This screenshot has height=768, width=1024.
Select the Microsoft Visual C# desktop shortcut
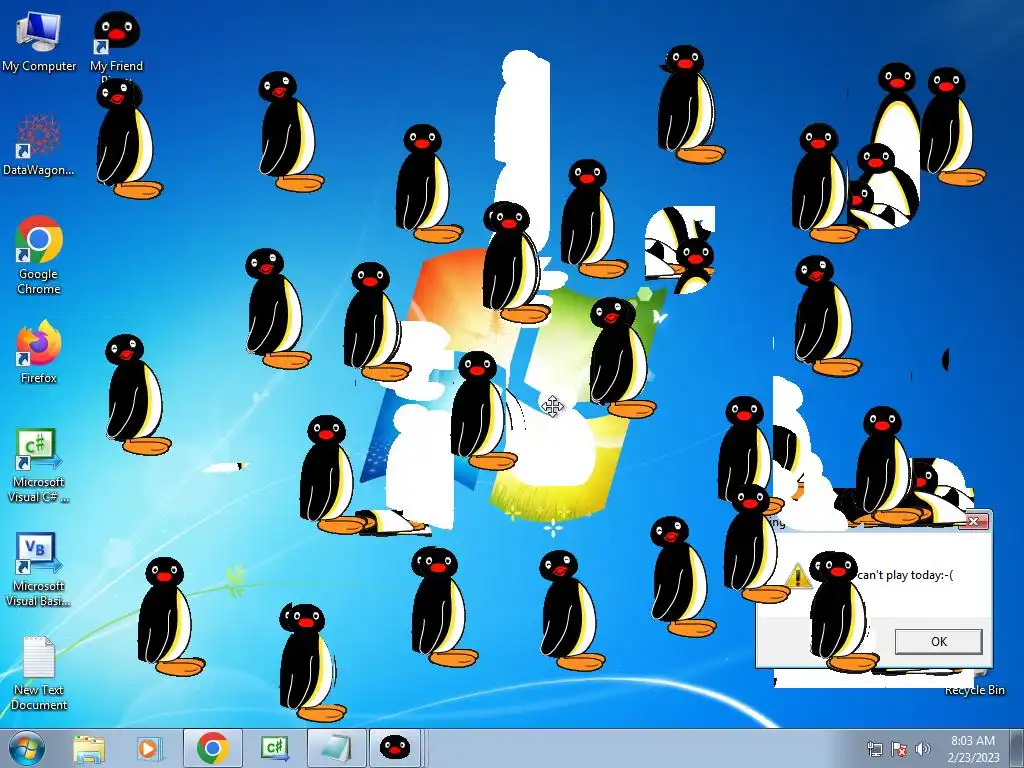tap(39, 466)
